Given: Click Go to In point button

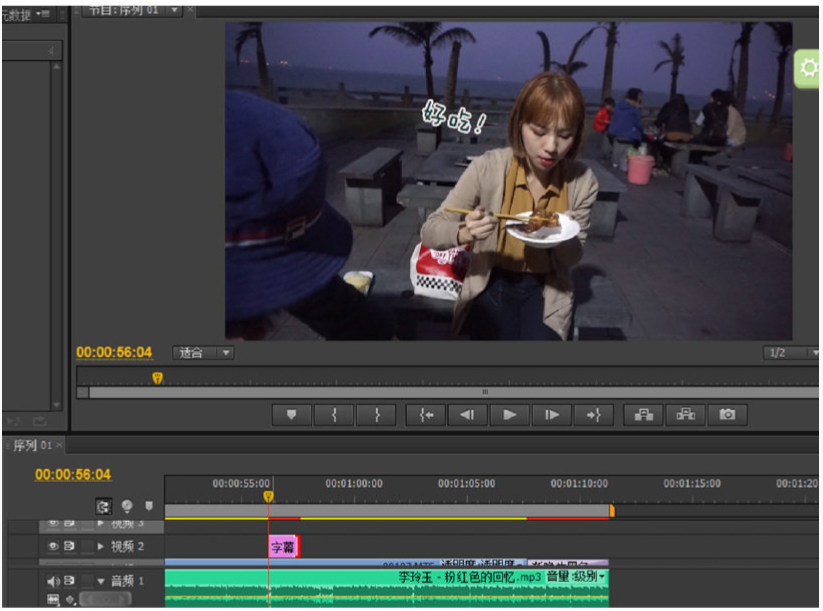Looking at the screenshot, I should [426, 415].
